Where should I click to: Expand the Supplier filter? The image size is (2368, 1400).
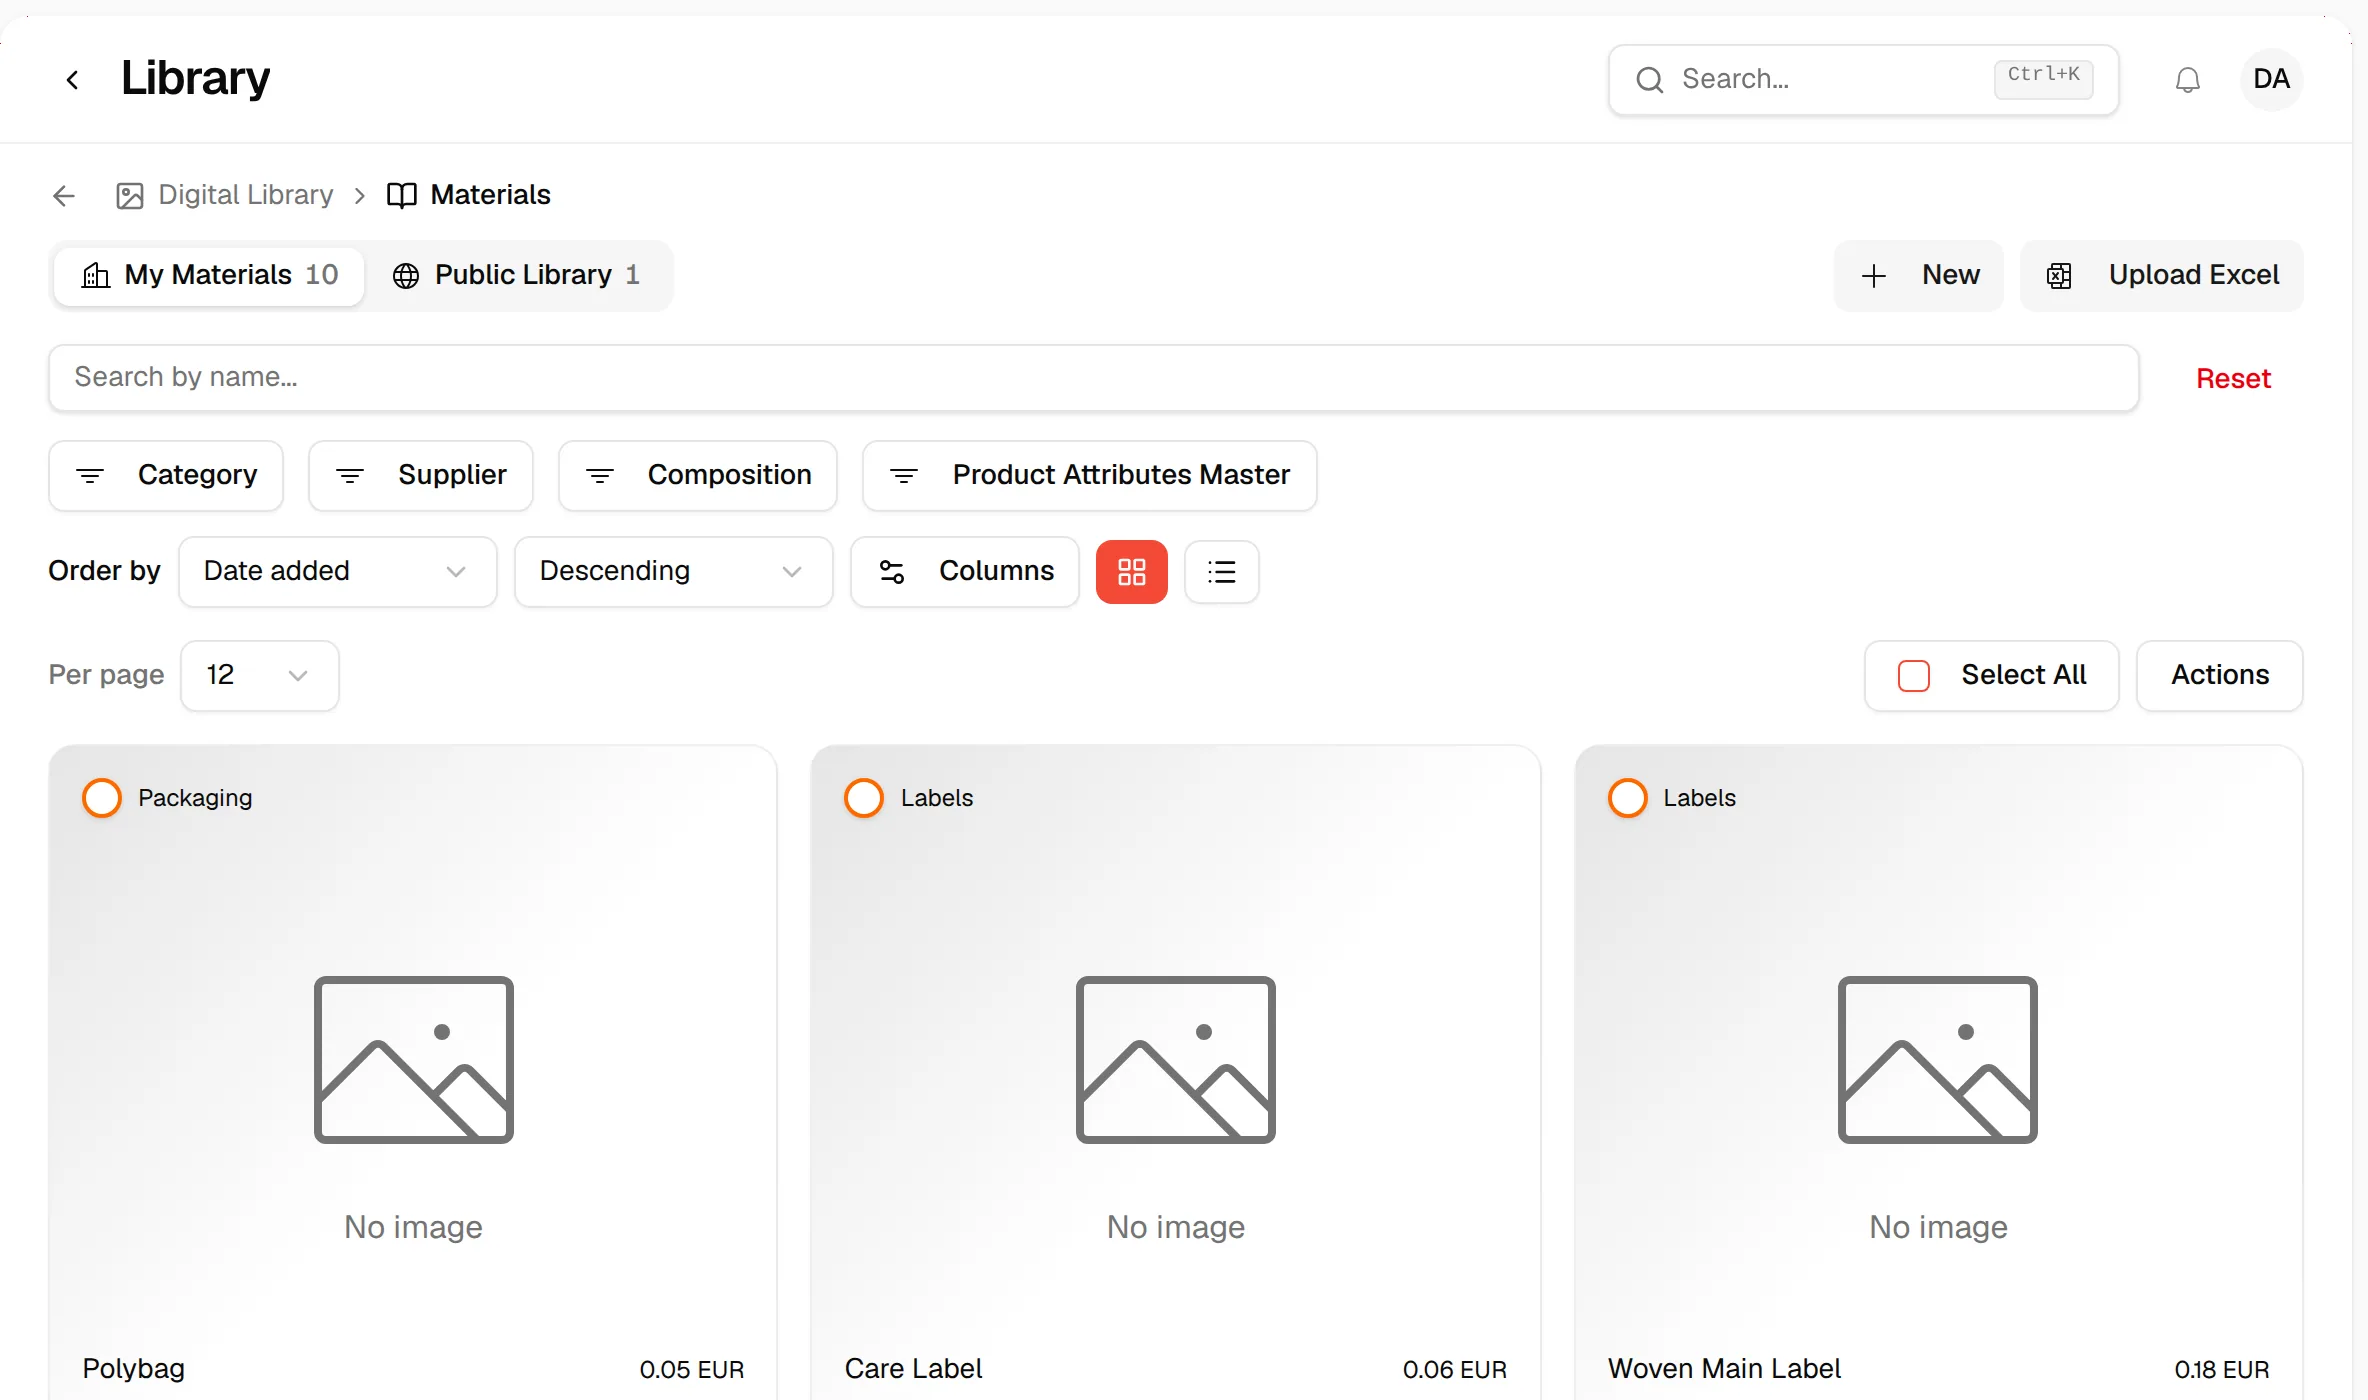(x=421, y=476)
